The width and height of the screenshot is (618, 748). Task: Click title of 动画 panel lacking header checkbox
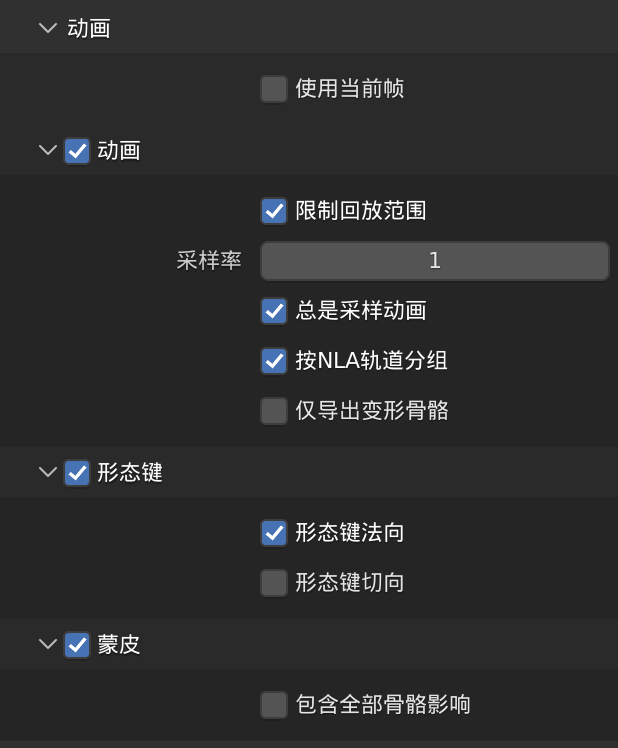(89, 29)
